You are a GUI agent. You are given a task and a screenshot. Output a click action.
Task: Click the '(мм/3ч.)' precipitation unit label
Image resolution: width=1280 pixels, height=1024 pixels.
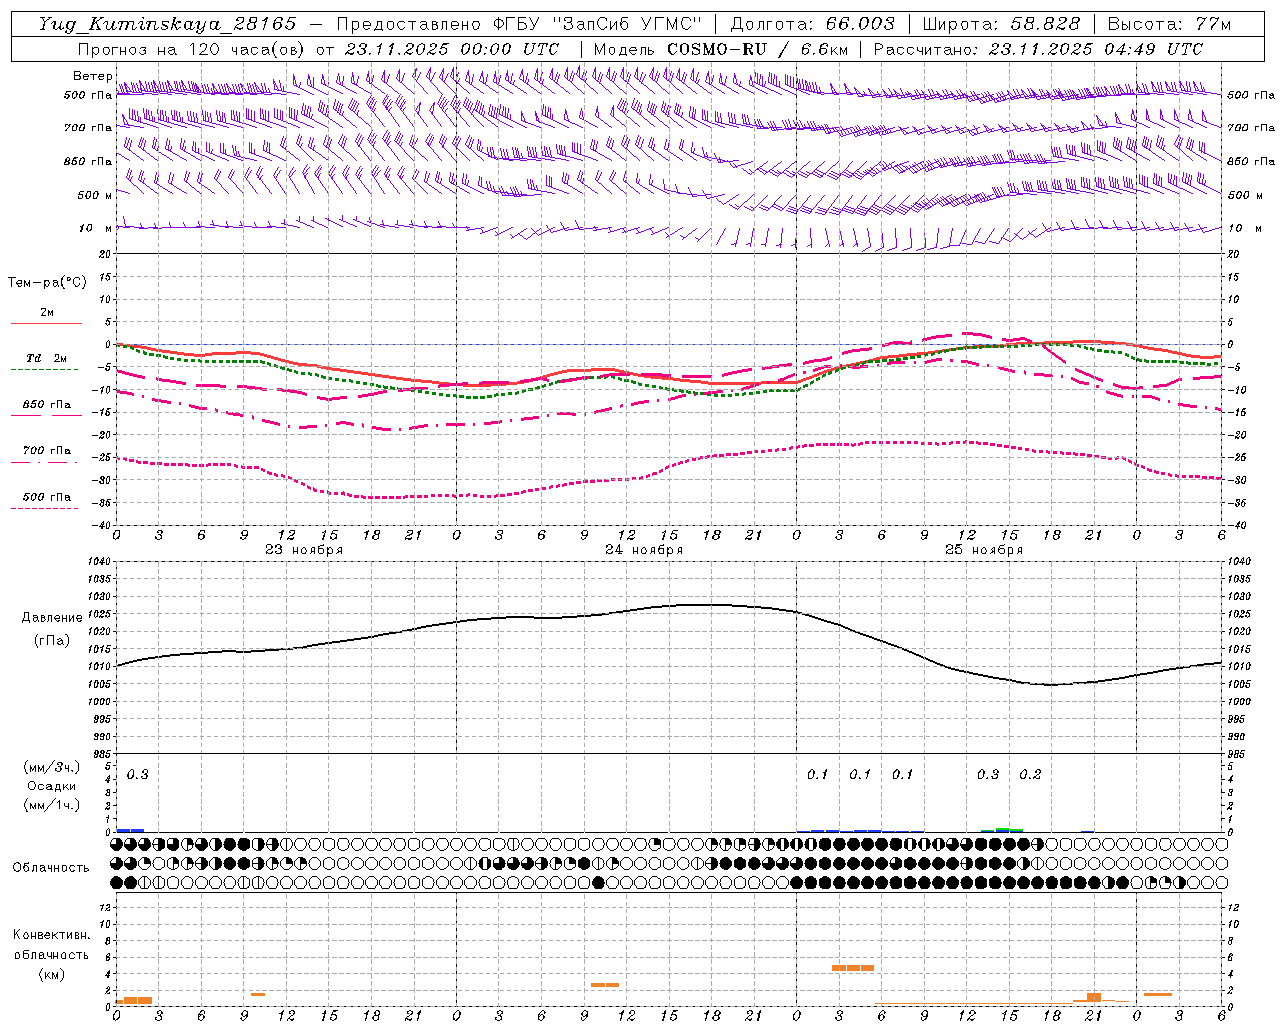(52, 768)
